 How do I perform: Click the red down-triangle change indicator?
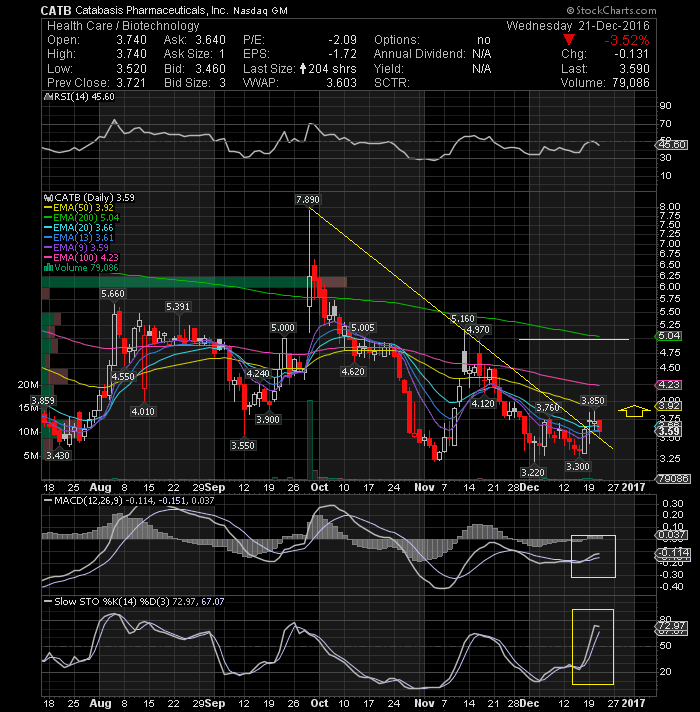click(x=568, y=40)
